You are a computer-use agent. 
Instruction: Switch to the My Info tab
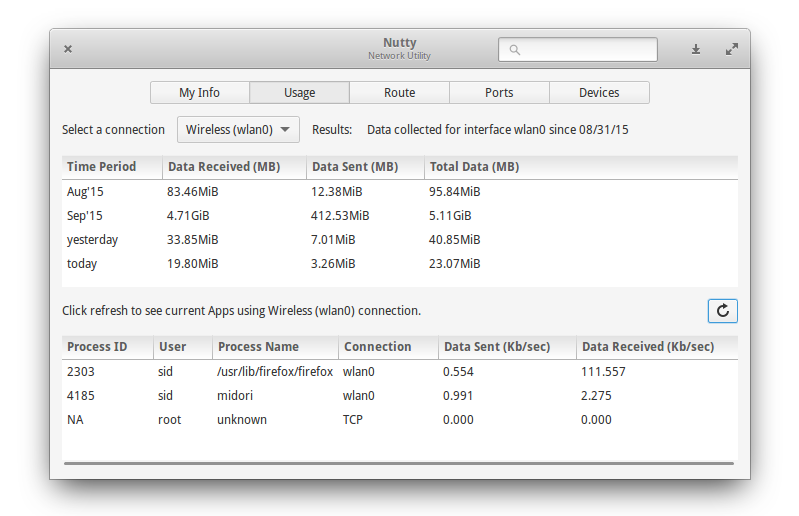[x=199, y=93]
